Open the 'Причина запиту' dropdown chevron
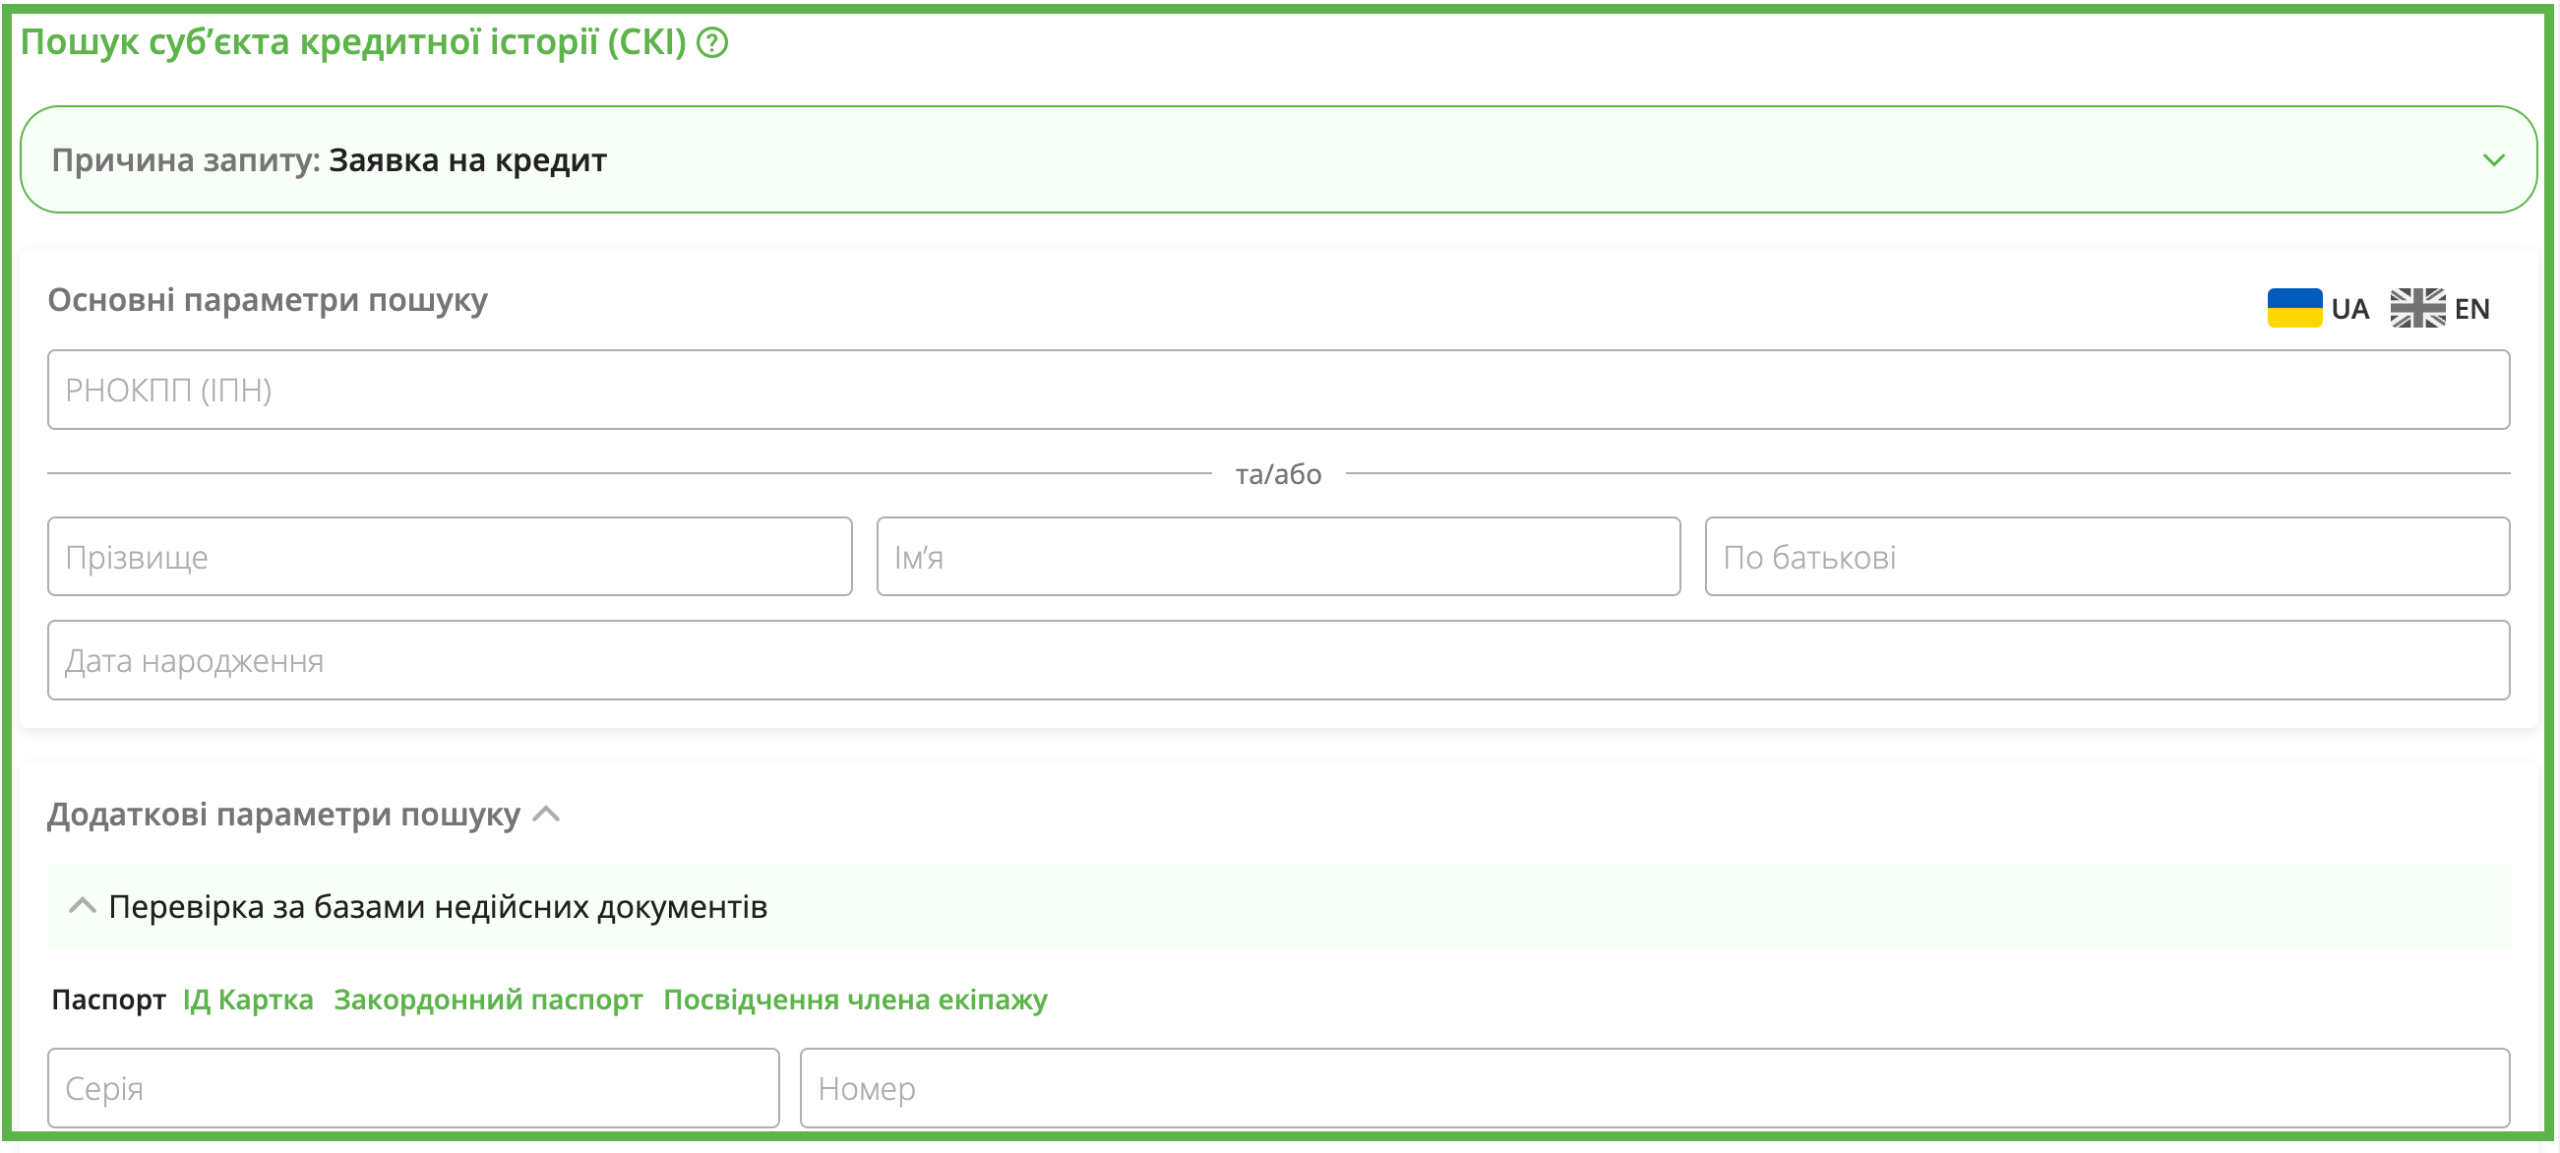 click(2493, 160)
